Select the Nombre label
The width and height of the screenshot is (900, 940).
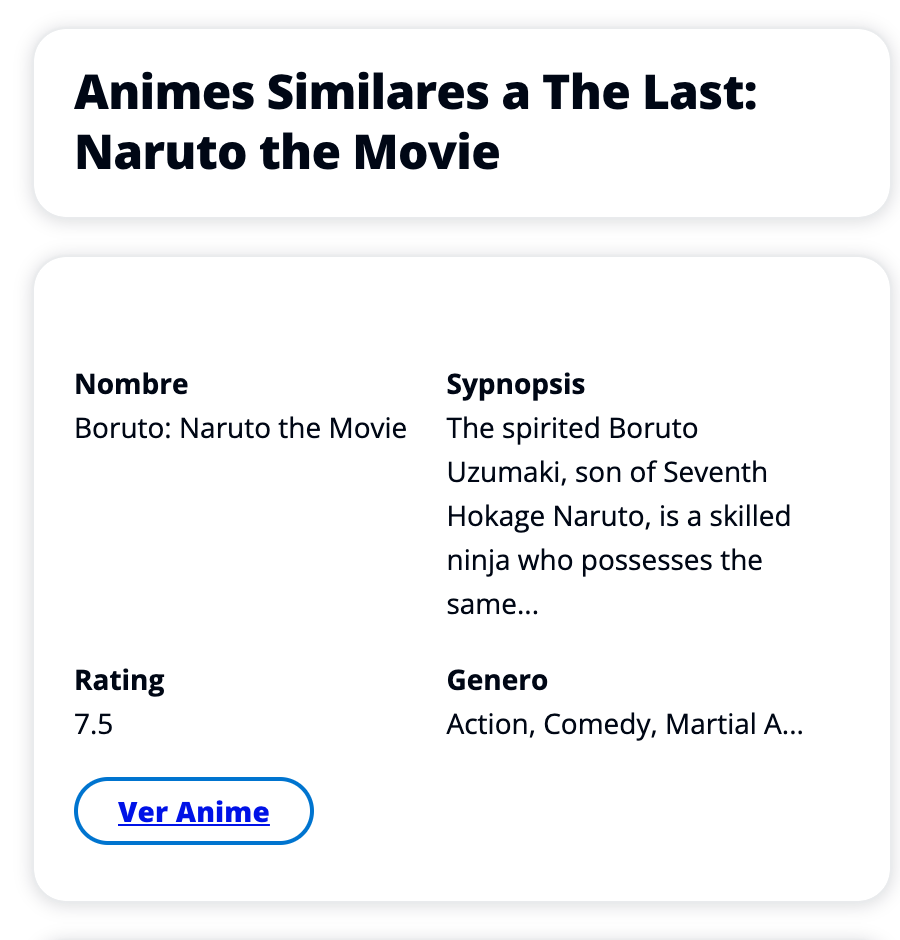[131, 384]
